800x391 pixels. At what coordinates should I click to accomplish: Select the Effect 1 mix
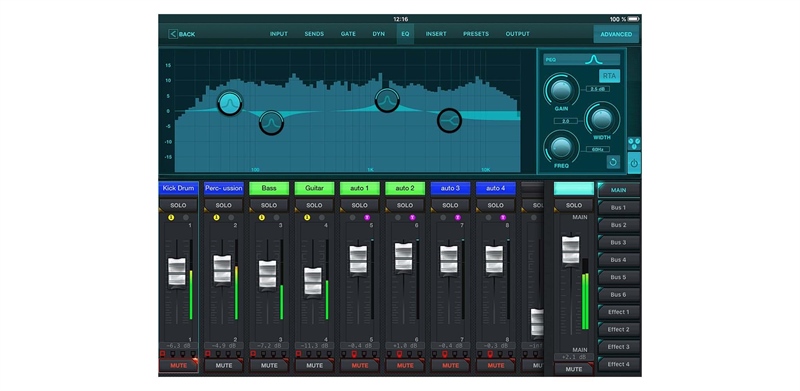[x=618, y=312]
